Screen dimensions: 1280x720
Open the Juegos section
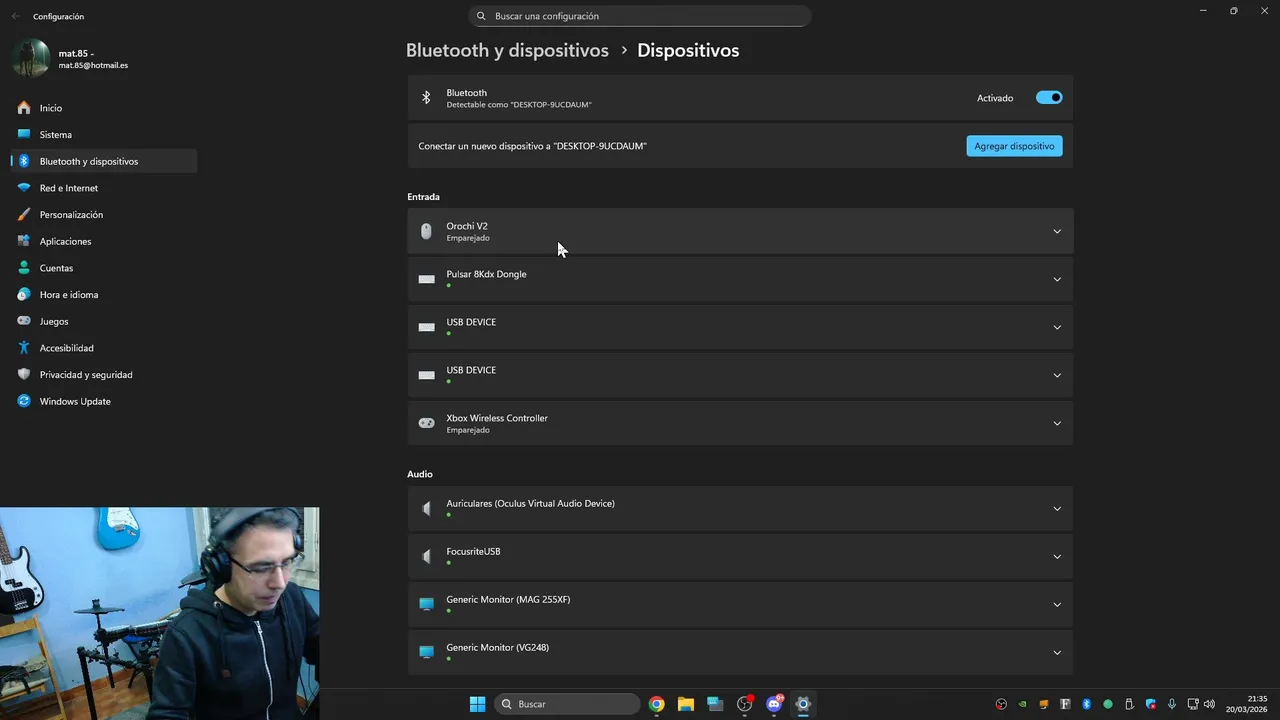[x=103, y=321]
